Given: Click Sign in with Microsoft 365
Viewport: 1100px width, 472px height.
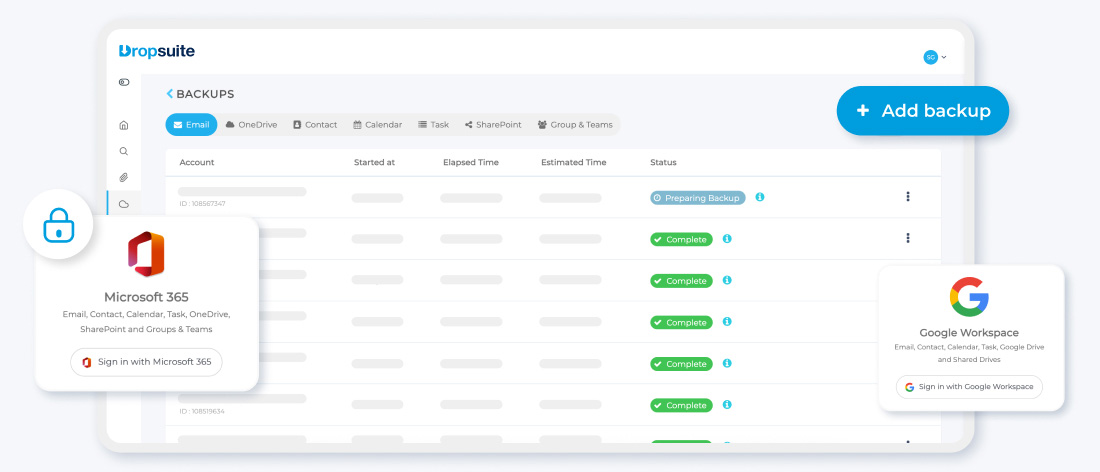Looking at the screenshot, I should tap(146, 362).
